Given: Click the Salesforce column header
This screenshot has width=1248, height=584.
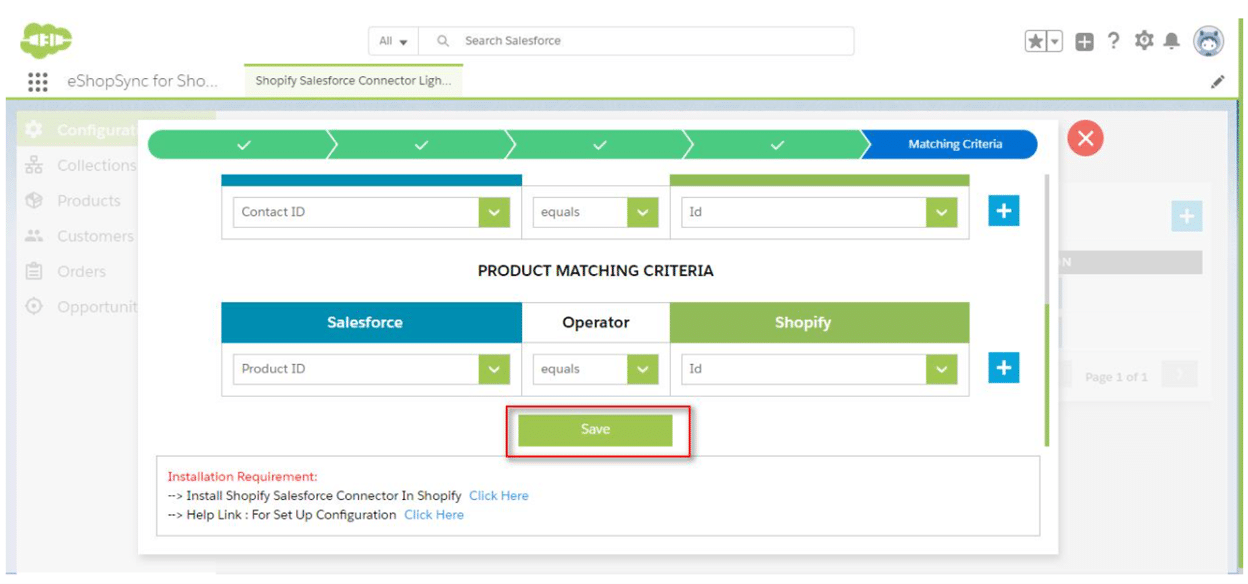Looking at the screenshot, I should click(x=371, y=323).
